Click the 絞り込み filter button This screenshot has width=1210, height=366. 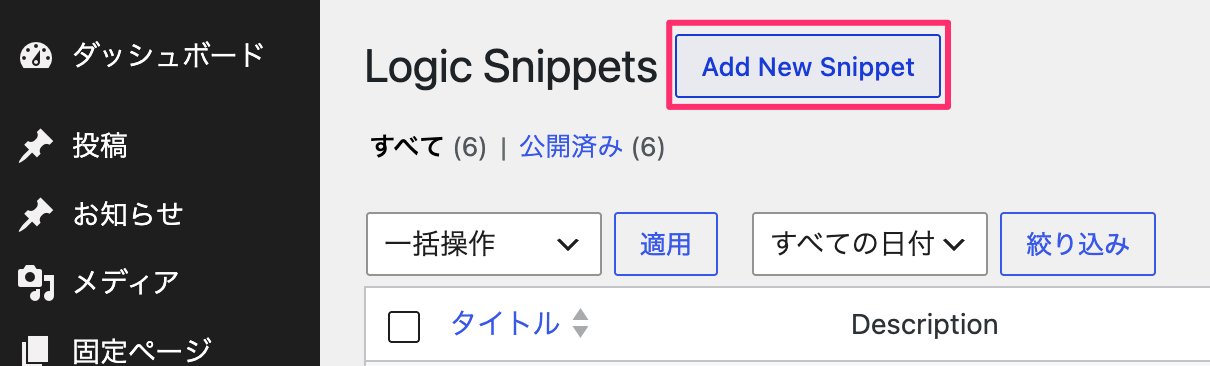[1078, 243]
